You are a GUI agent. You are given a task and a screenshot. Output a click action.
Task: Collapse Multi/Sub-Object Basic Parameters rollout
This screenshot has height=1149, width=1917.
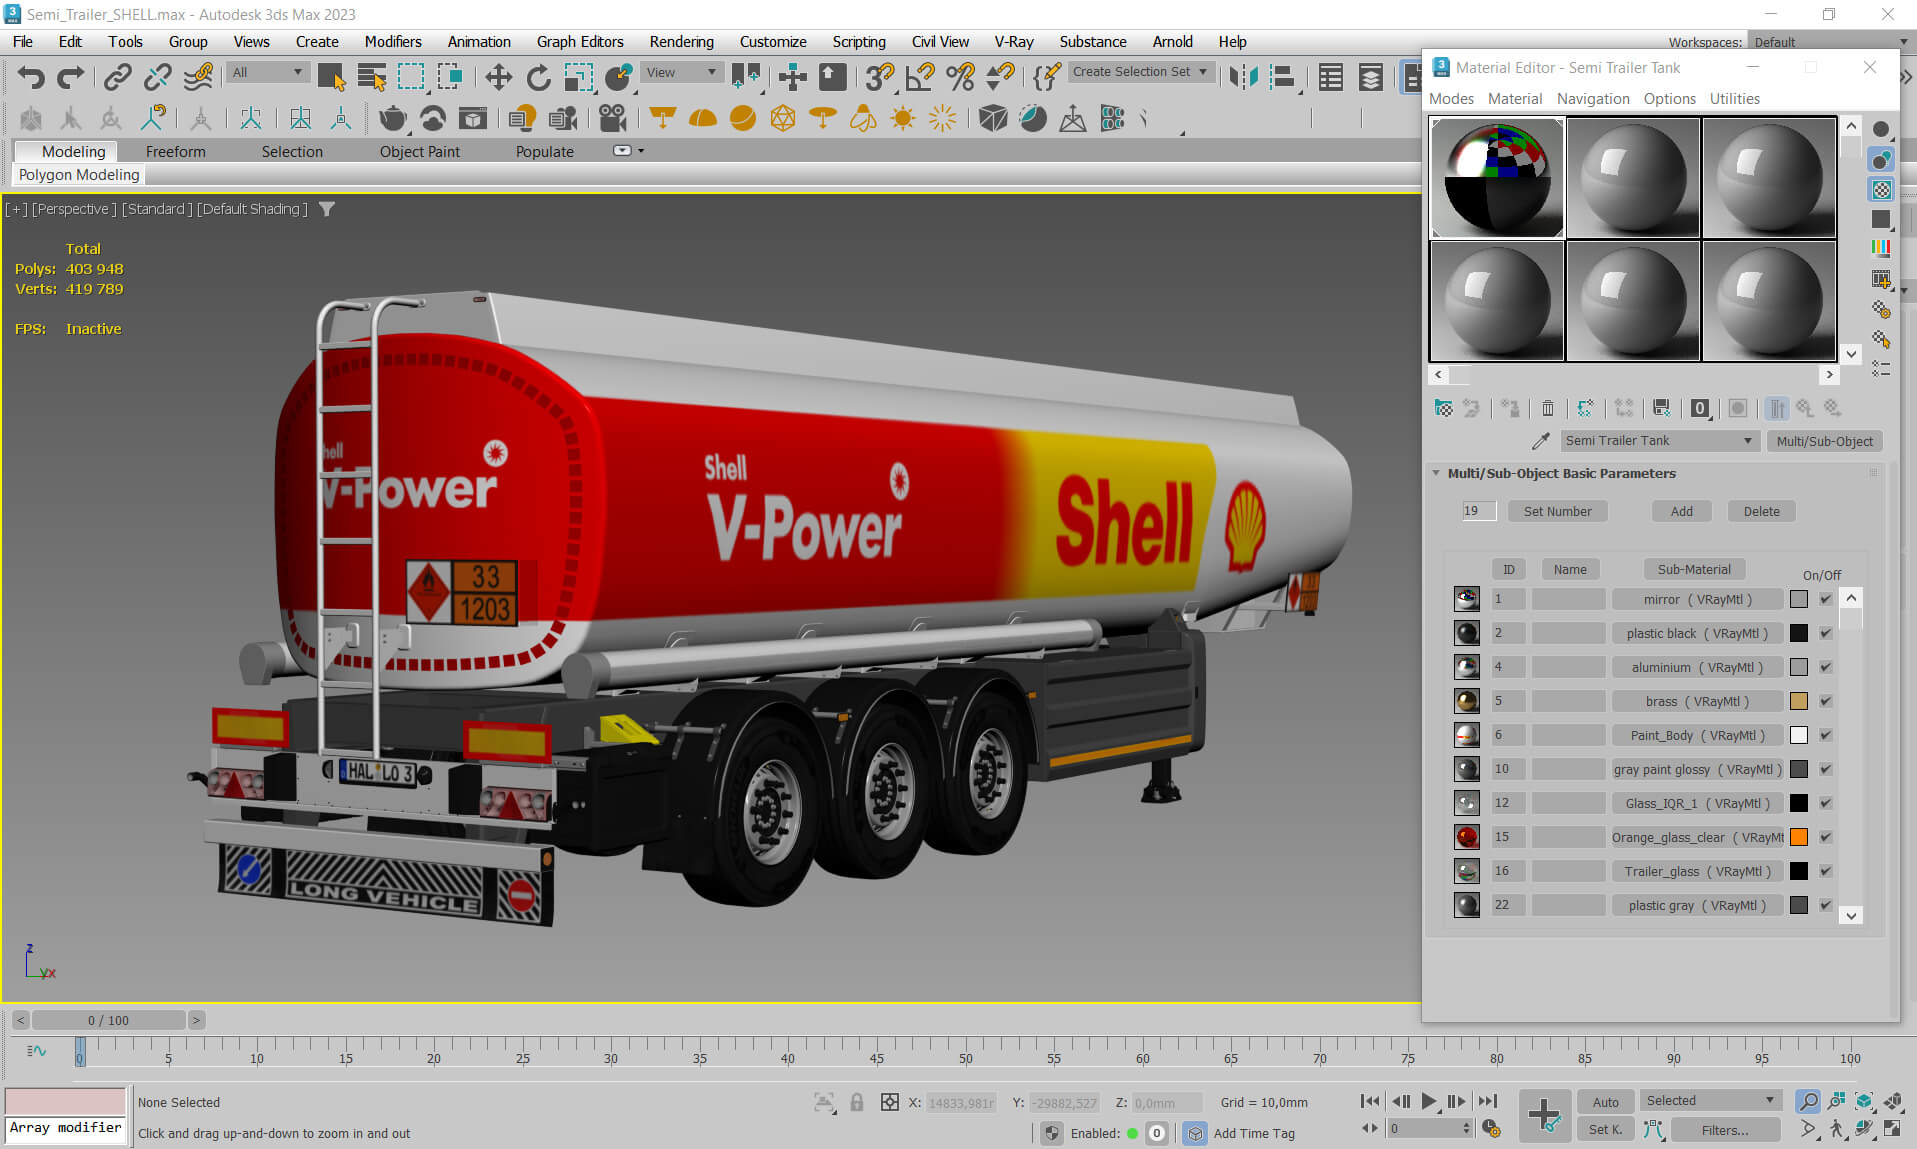[1436, 473]
